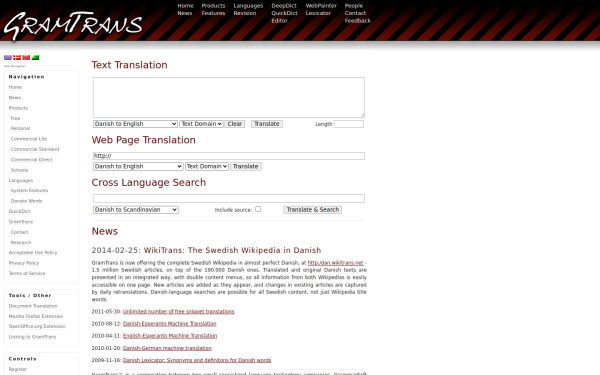The height and width of the screenshot is (375, 600).
Task: Click the Translate & Search button
Action: [313, 210]
